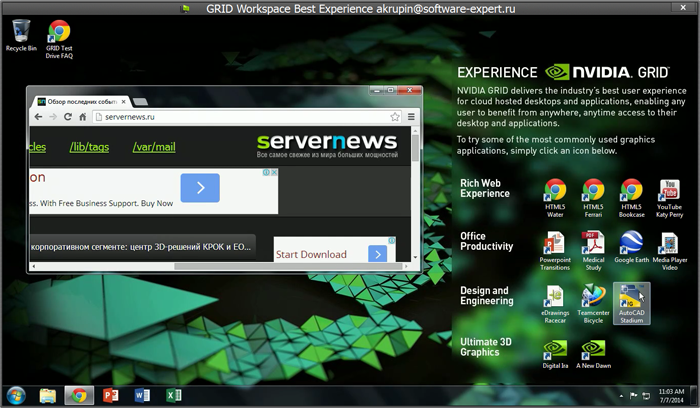The width and height of the screenshot is (700, 408).
Task: Open GRID Test Drive FAQ shortcut
Action: (x=59, y=39)
